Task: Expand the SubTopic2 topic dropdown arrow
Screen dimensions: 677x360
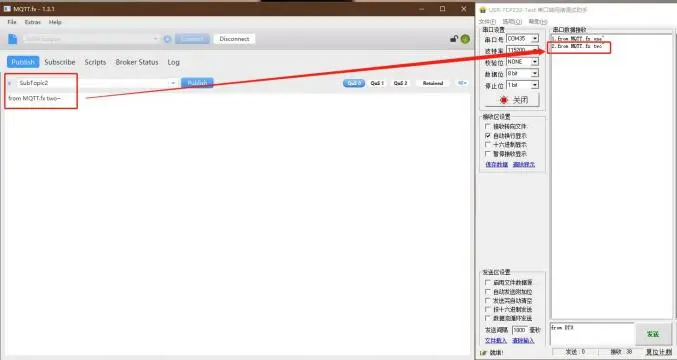Action: pos(173,83)
